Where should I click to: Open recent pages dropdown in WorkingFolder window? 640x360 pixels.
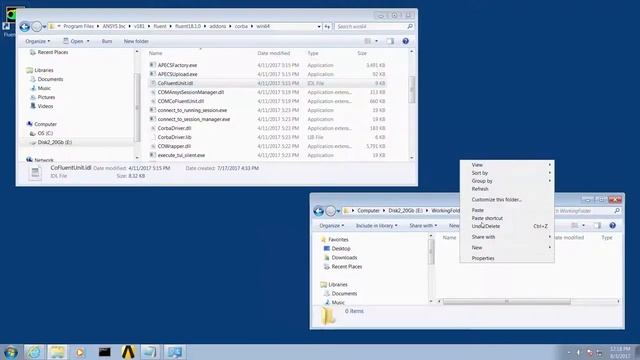point(338,211)
